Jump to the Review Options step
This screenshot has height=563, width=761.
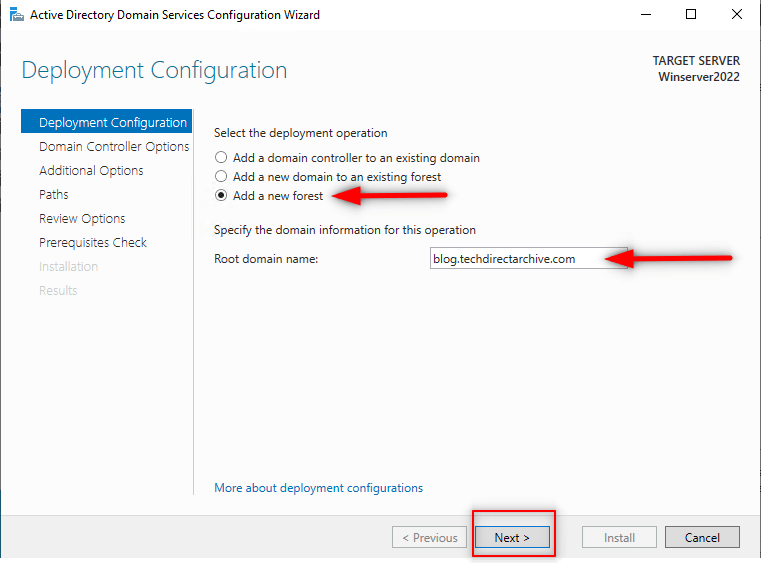(x=82, y=219)
